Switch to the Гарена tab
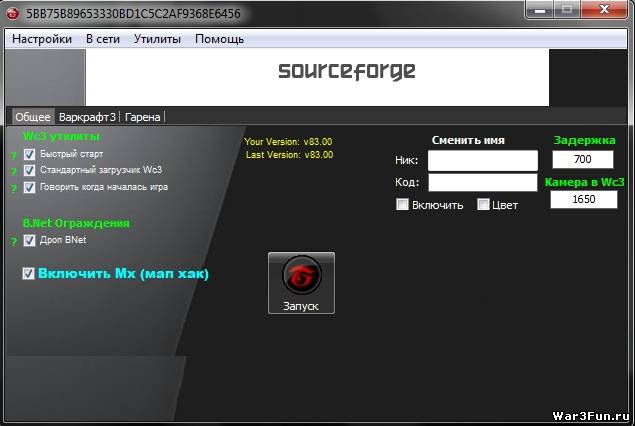635x426 pixels. tap(143, 117)
